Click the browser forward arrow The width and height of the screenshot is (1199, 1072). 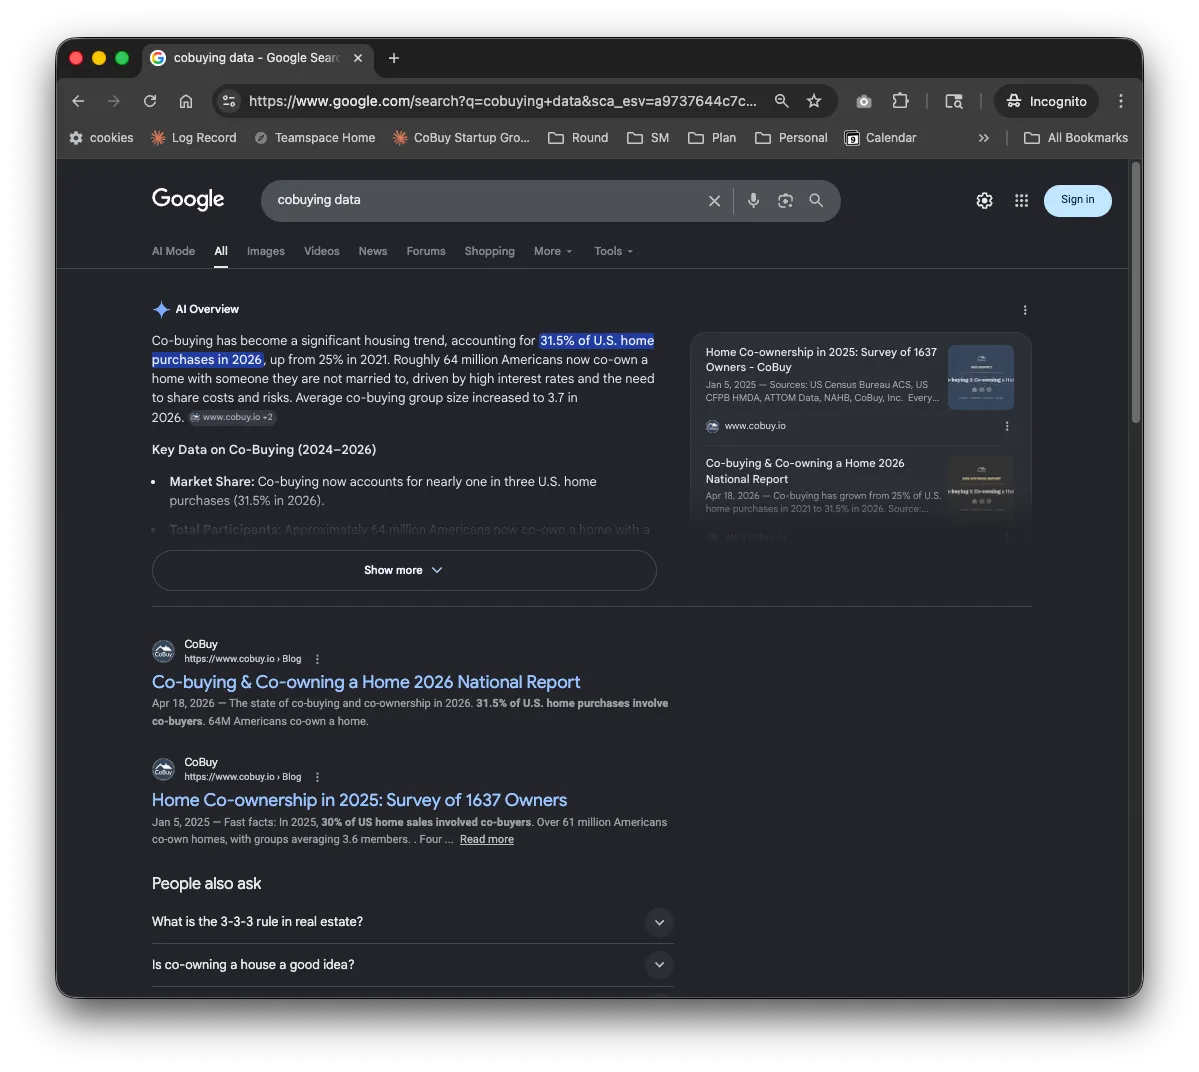pos(114,101)
